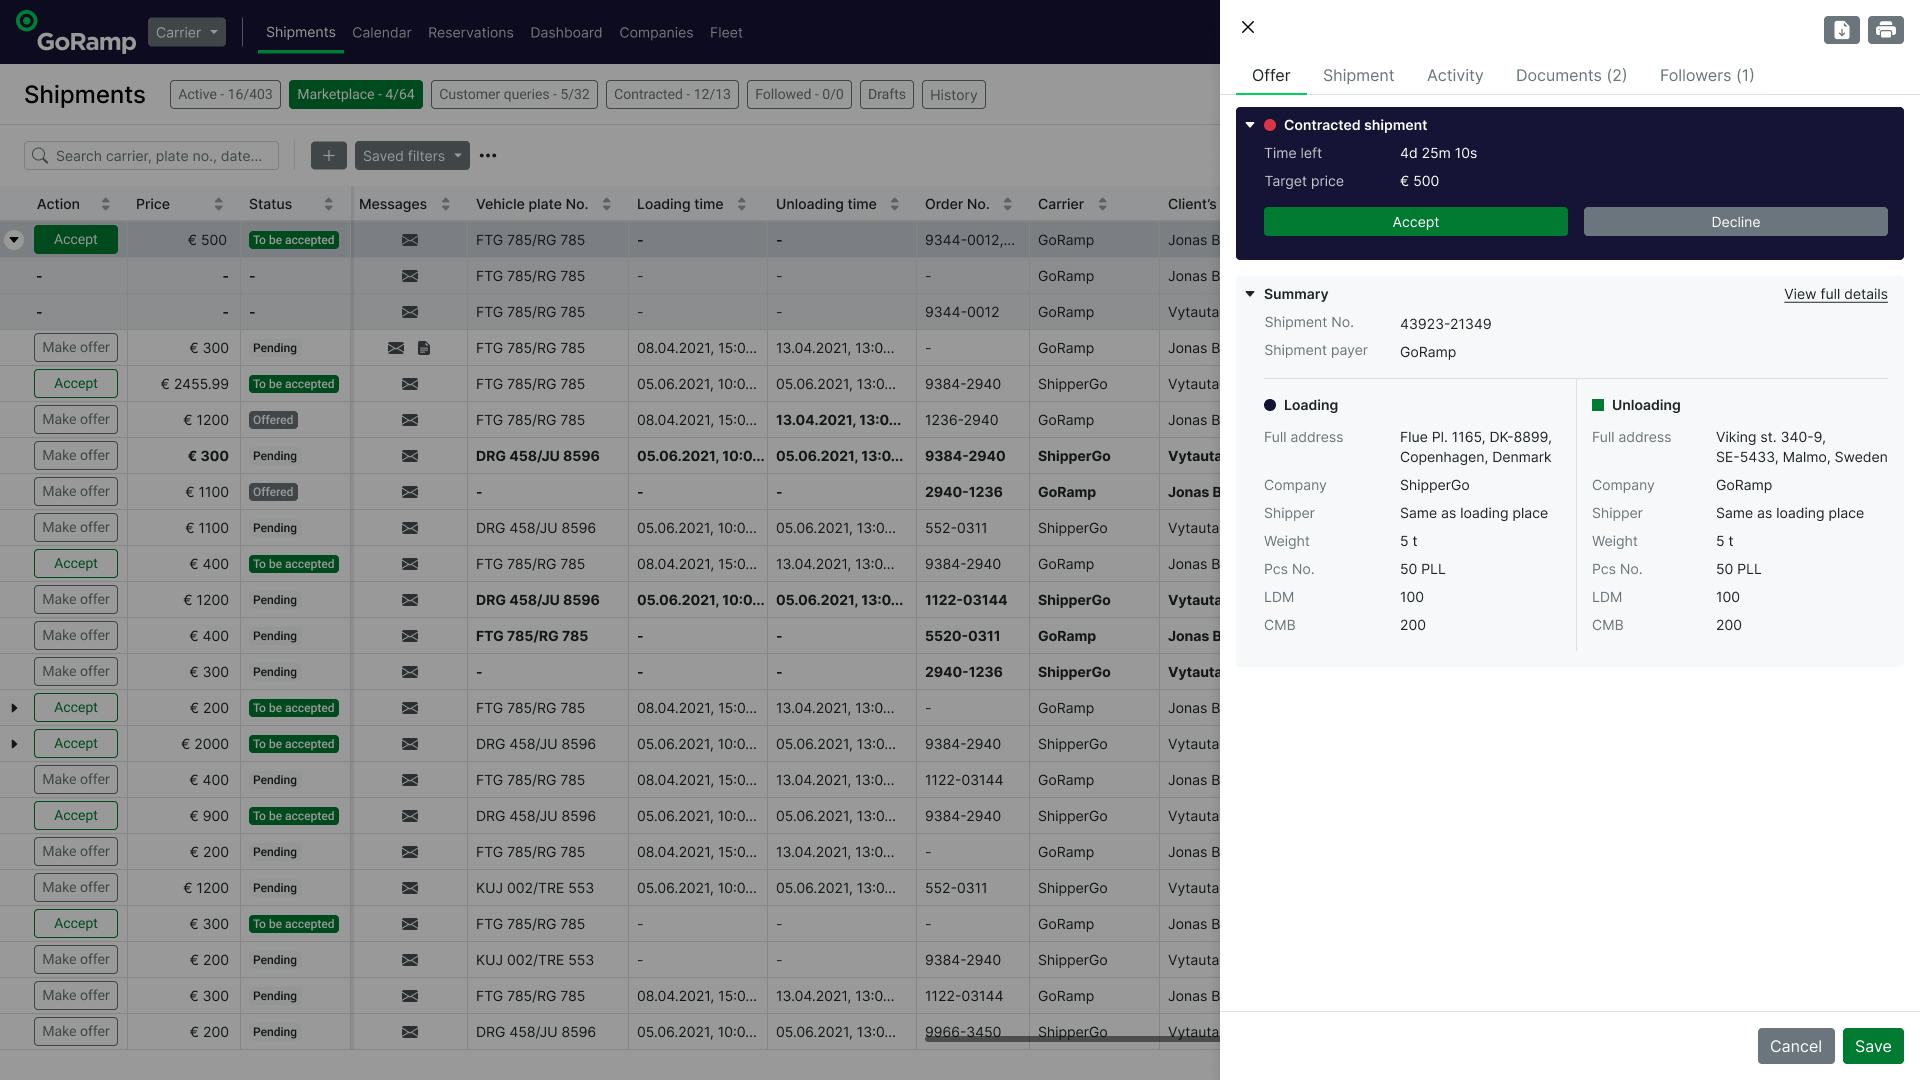Image resolution: width=1920 pixels, height=1080 pixels.
Task: Open the document icon in € 300 row
Action: pos(424,348)
